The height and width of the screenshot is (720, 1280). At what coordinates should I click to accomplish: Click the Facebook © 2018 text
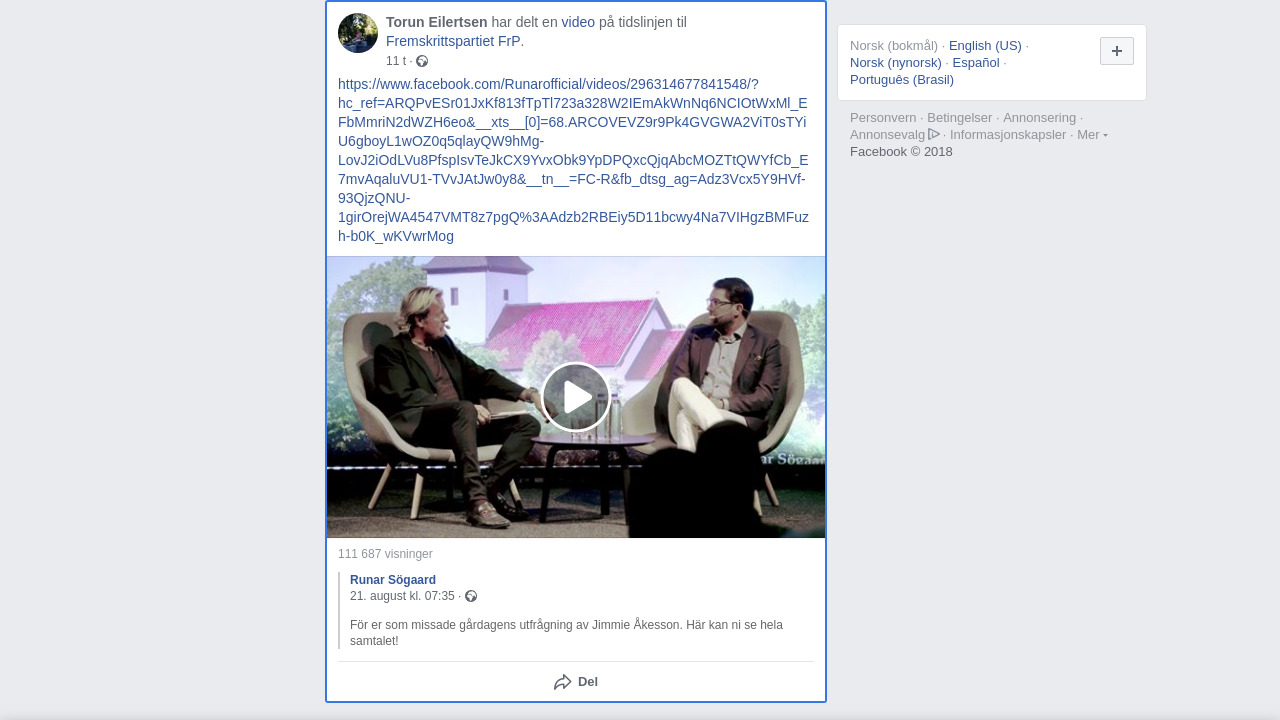(x=901, y=151)
